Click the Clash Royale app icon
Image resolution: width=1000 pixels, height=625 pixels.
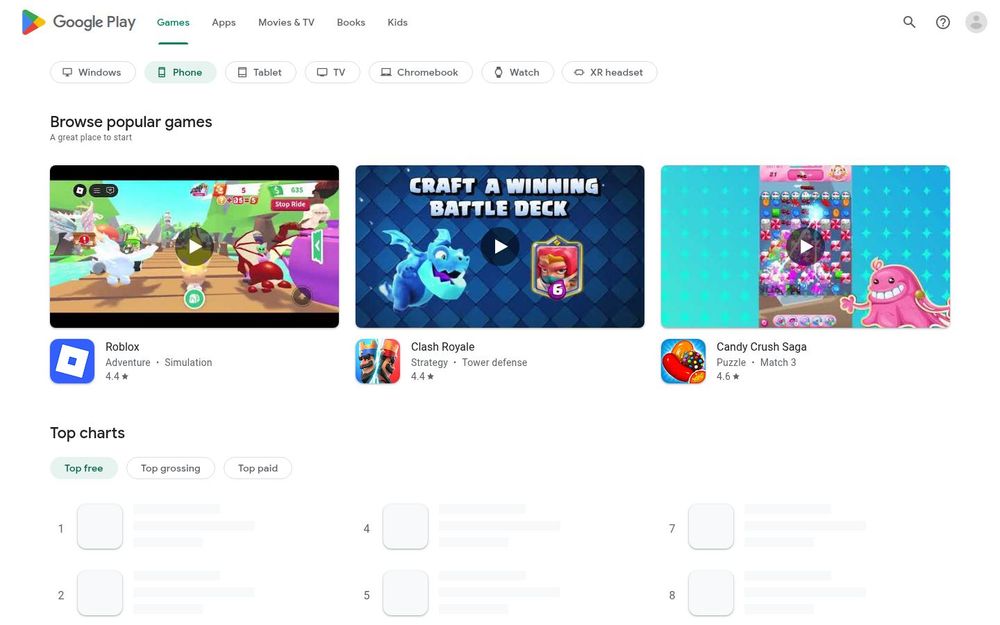377,361
